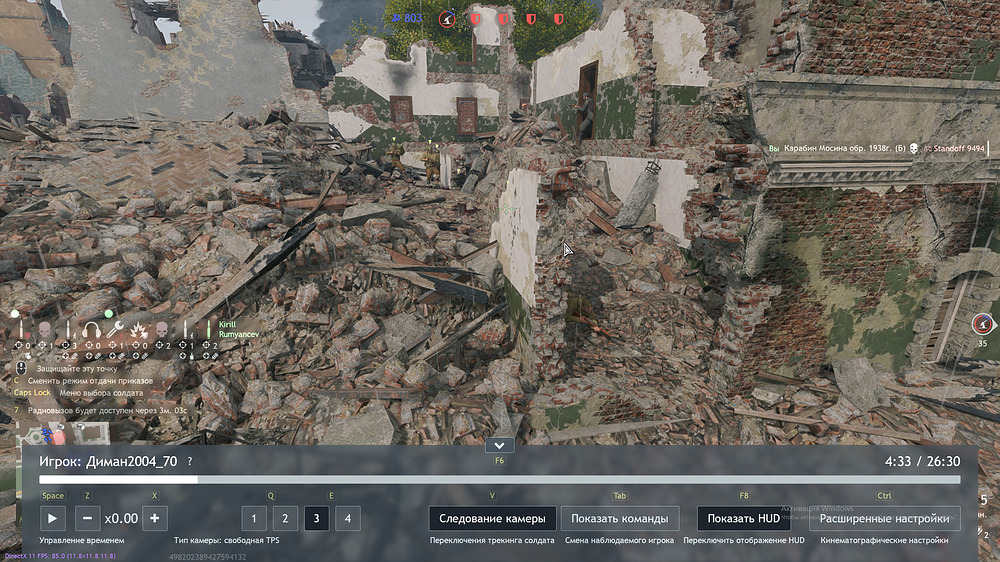
Task: Click the blue reinforcement tickets icon near 803
Action: [x=397, y=18]
